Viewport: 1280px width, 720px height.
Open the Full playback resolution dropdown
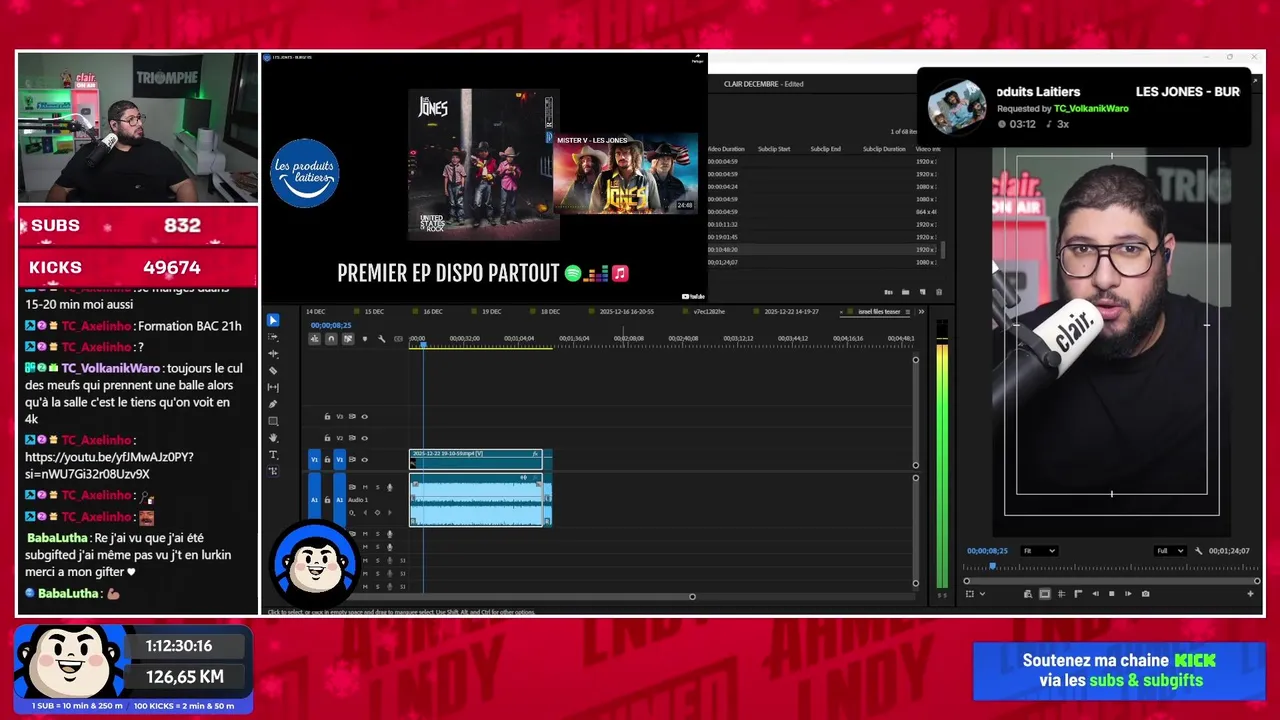(x=1169, y=551)
